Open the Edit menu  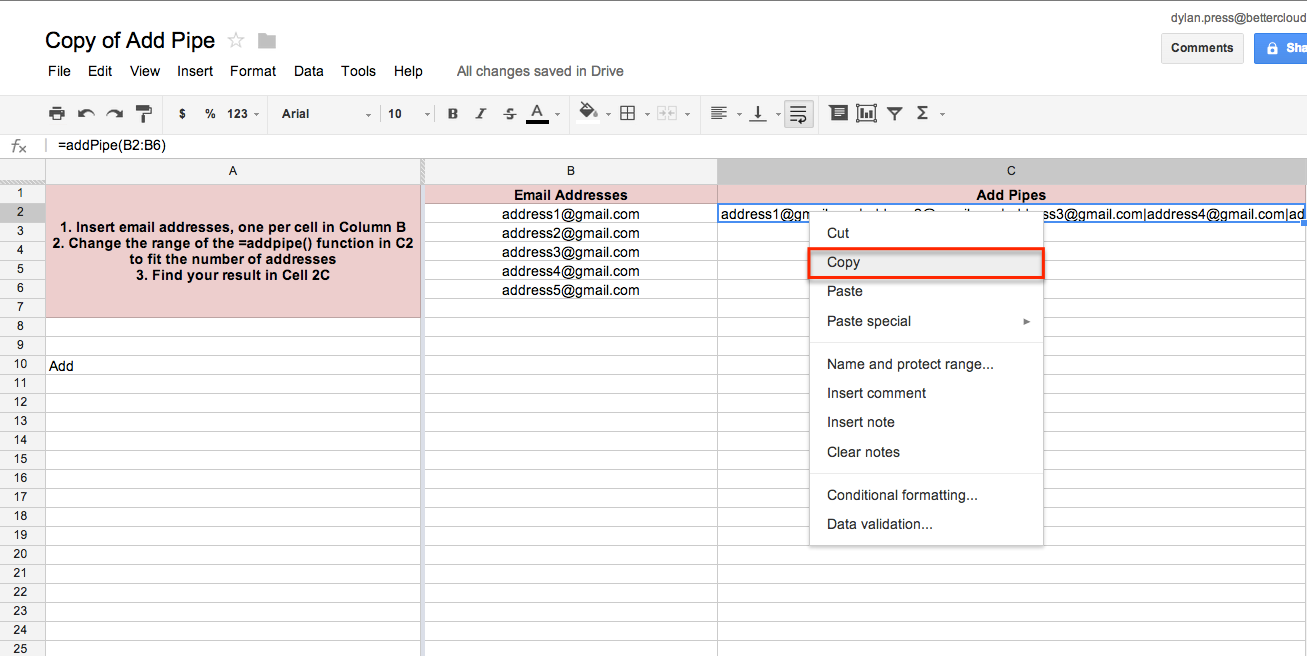tap(100, 71)
